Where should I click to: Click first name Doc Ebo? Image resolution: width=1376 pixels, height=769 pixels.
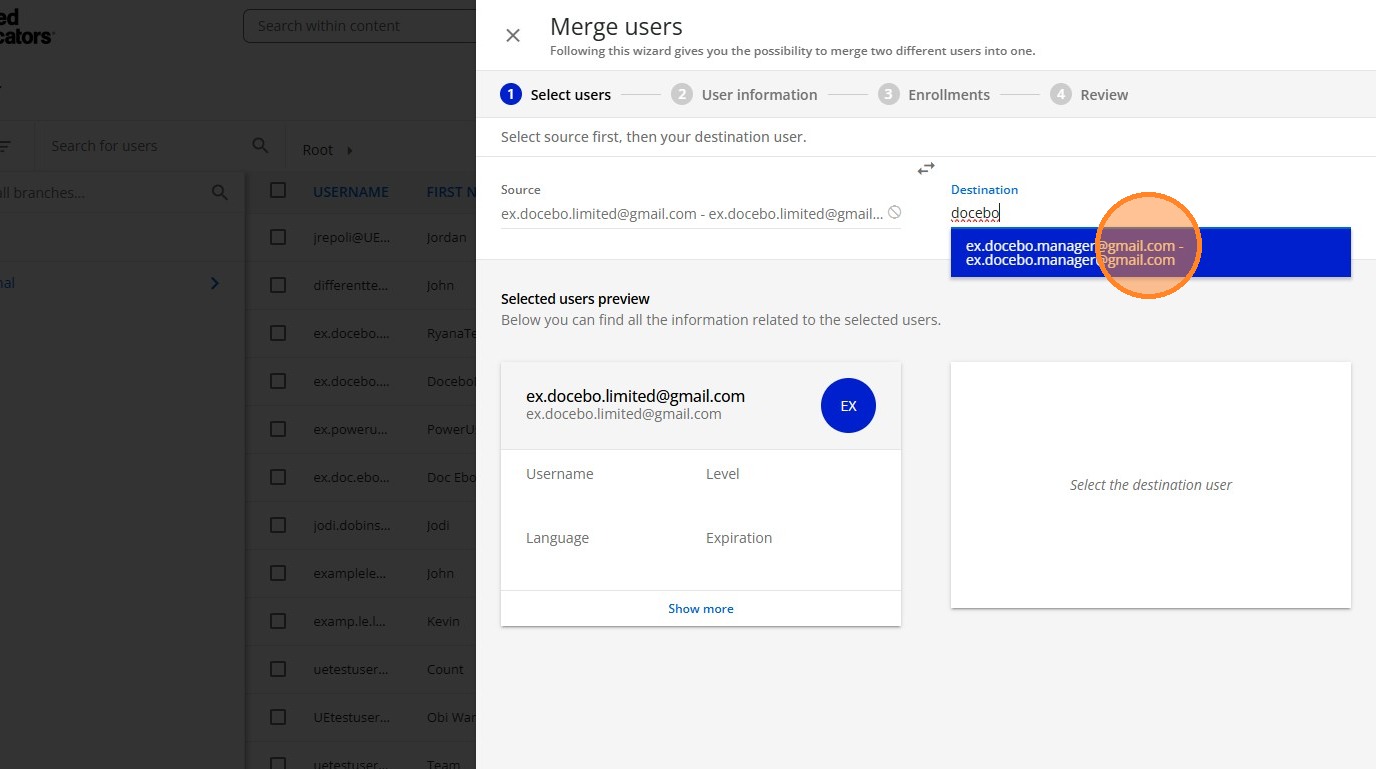tap(451, 478)
